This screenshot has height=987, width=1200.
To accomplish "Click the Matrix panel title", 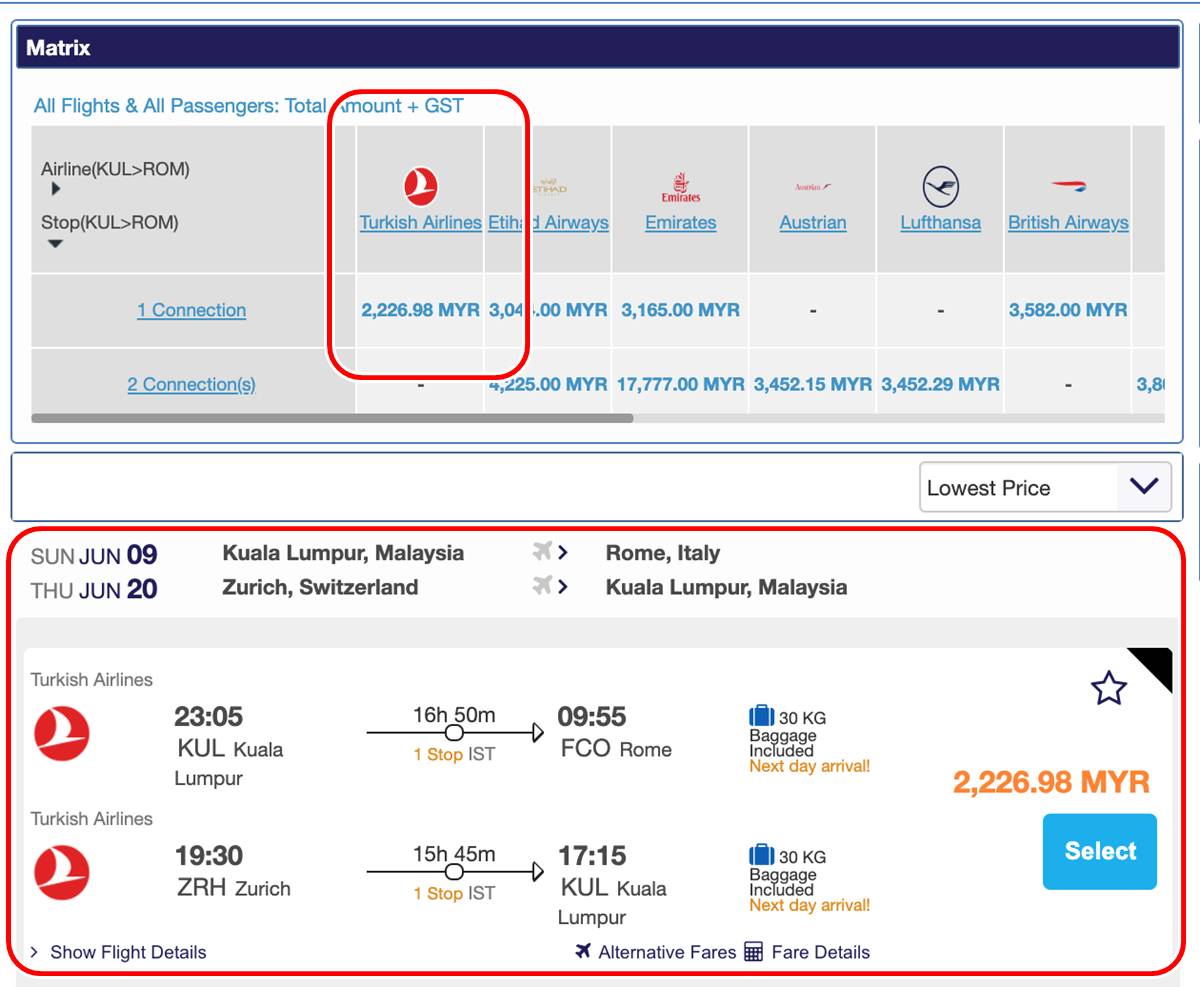I will click(x=58, y=47).
